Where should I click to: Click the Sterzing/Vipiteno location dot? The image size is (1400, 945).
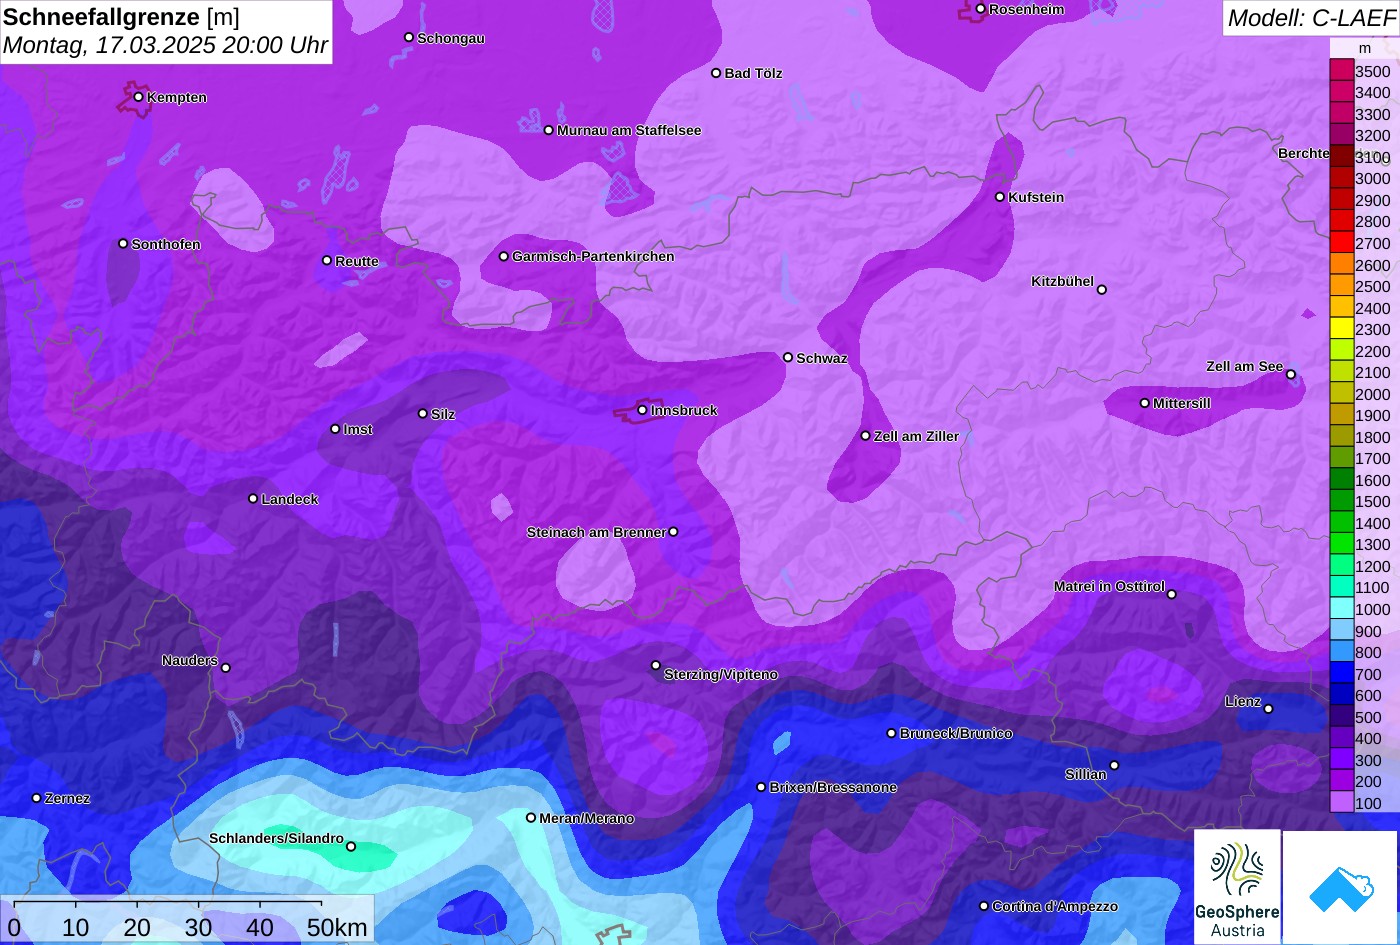tap(655, 665)
